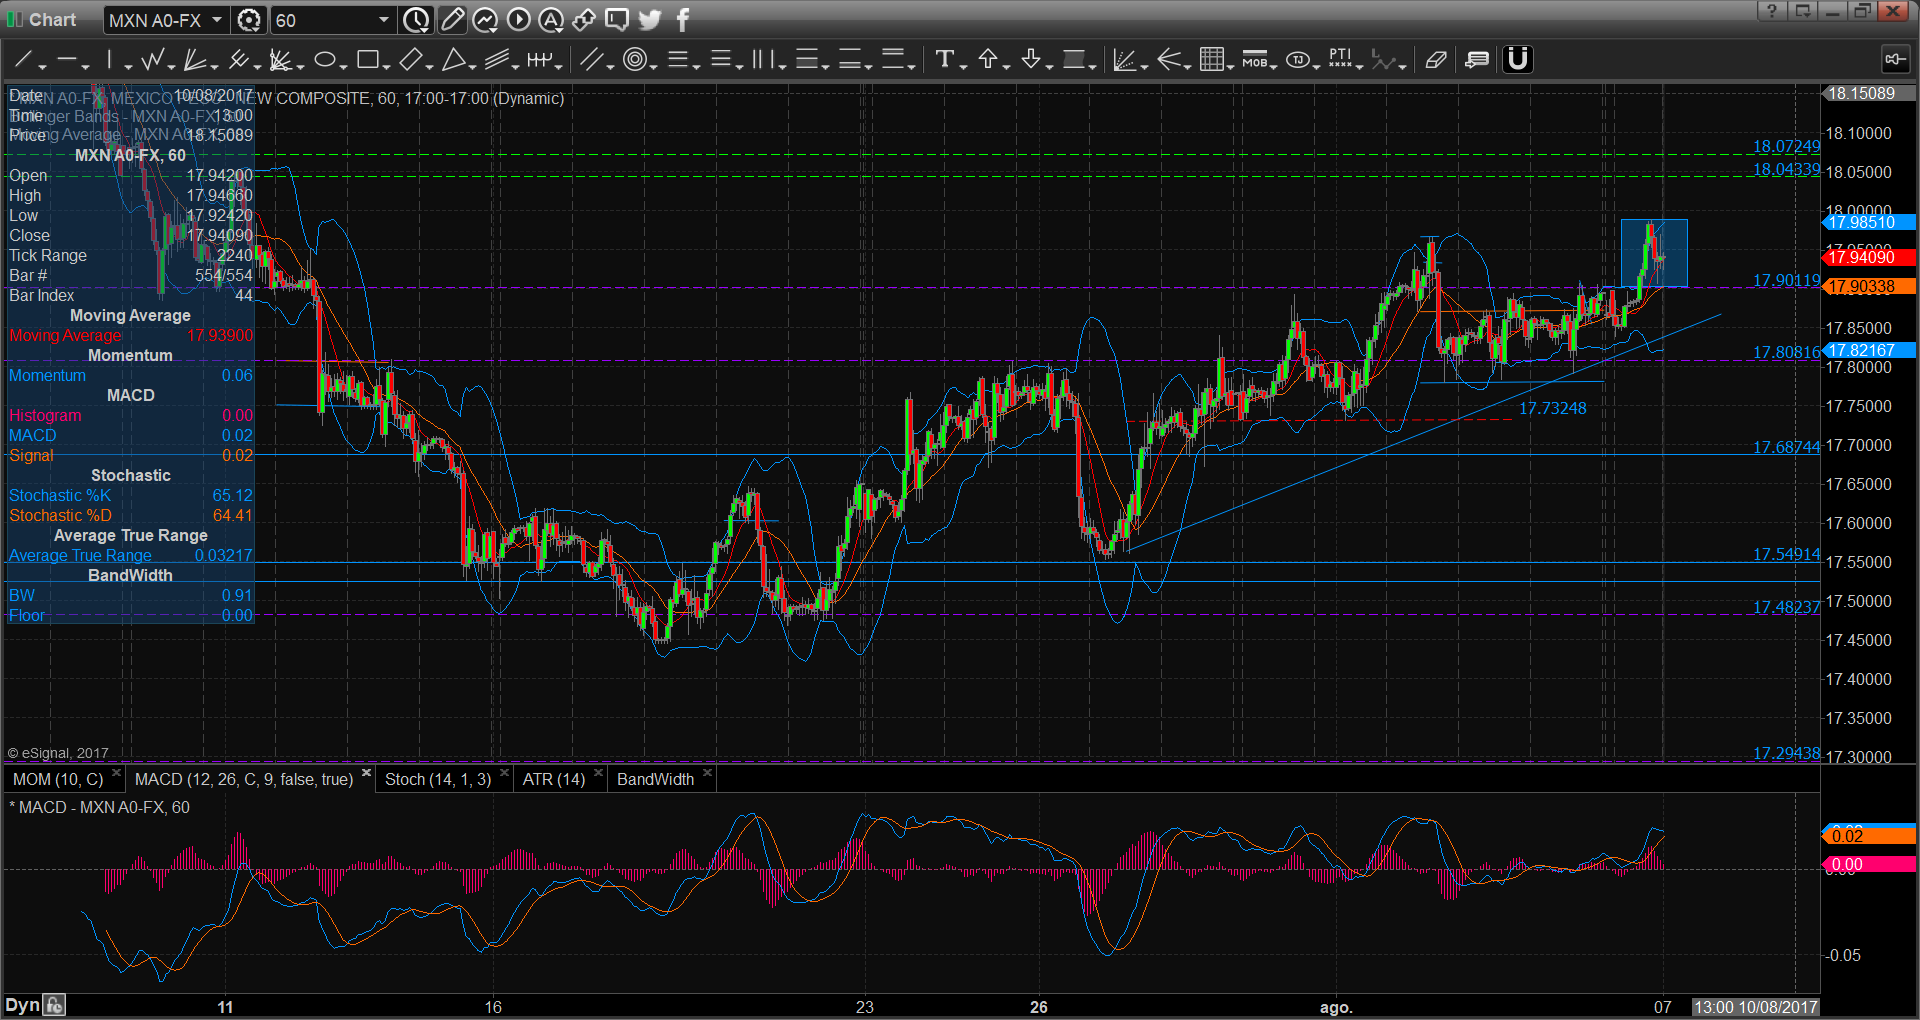This screenshot has width=1920, height=1020.
Task: Open the studies chart icon
Action: (485, 19)
